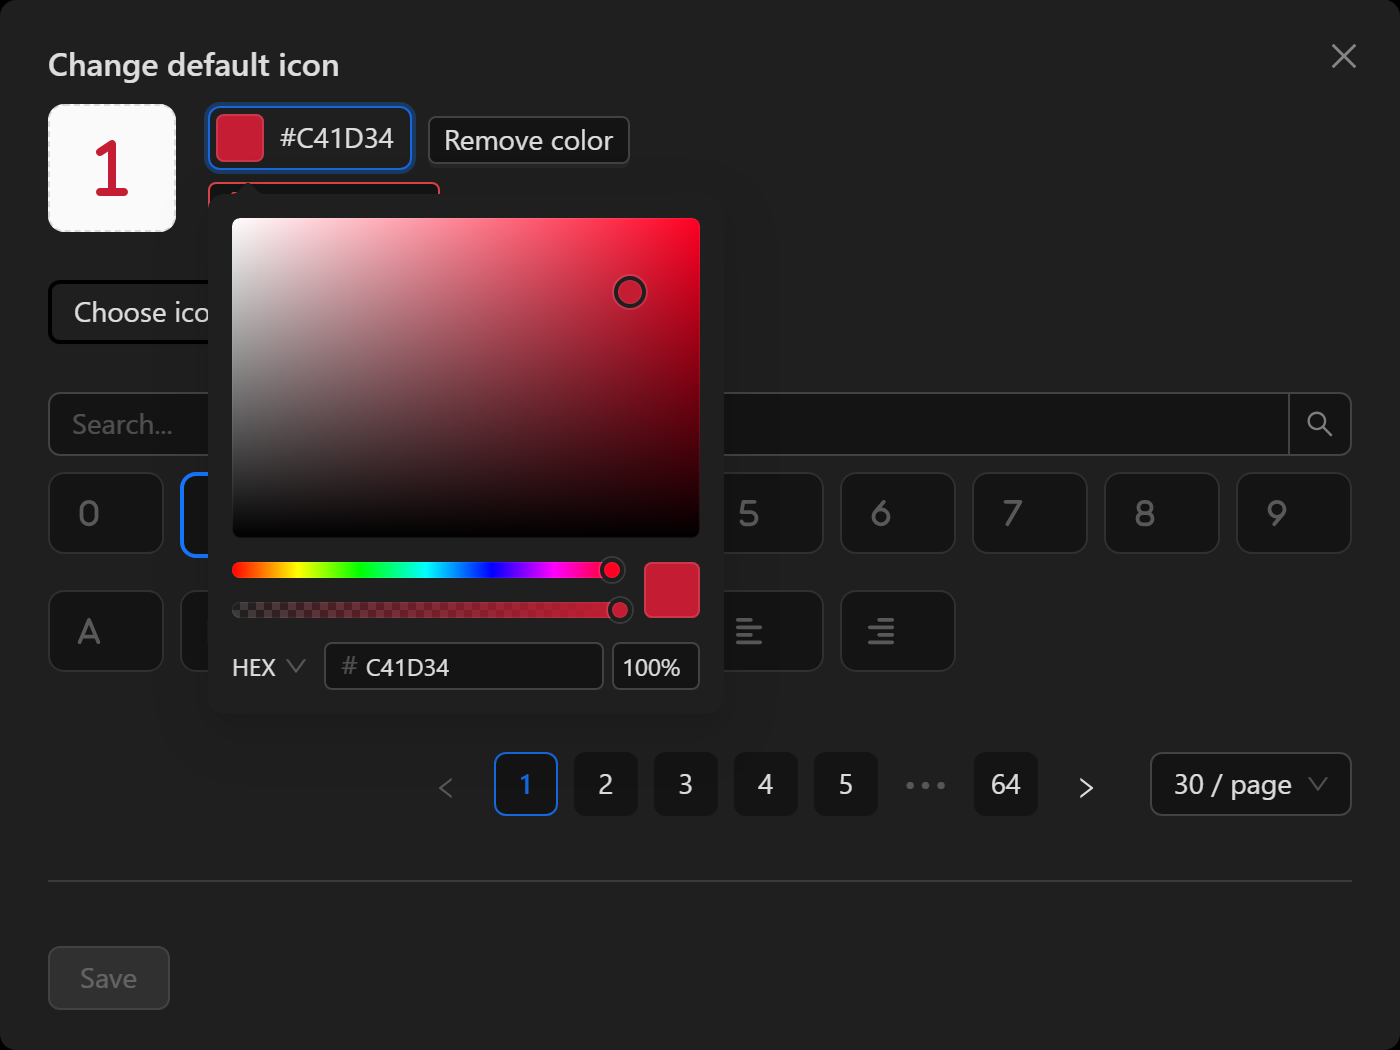This screenshot has height=1050, width=1400.
Task: Focus the hex value C41D34 input
Action: point(464,666)
